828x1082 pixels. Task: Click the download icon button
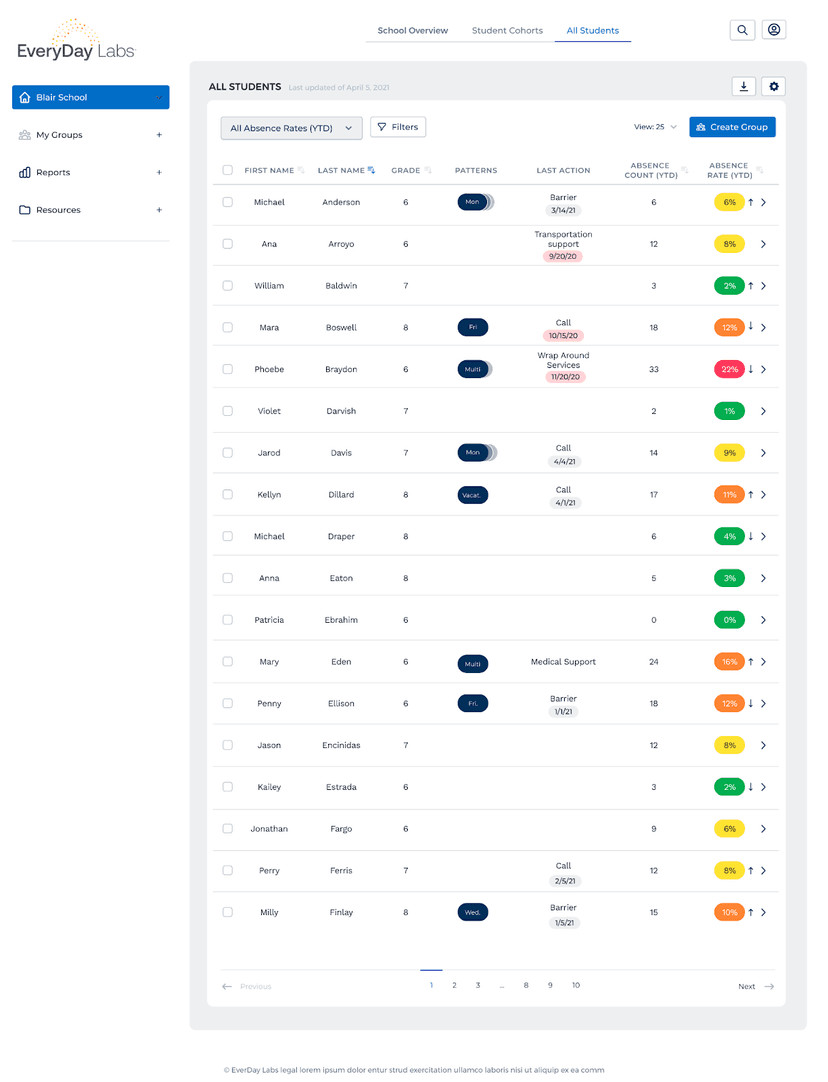(x=743, y=87)
